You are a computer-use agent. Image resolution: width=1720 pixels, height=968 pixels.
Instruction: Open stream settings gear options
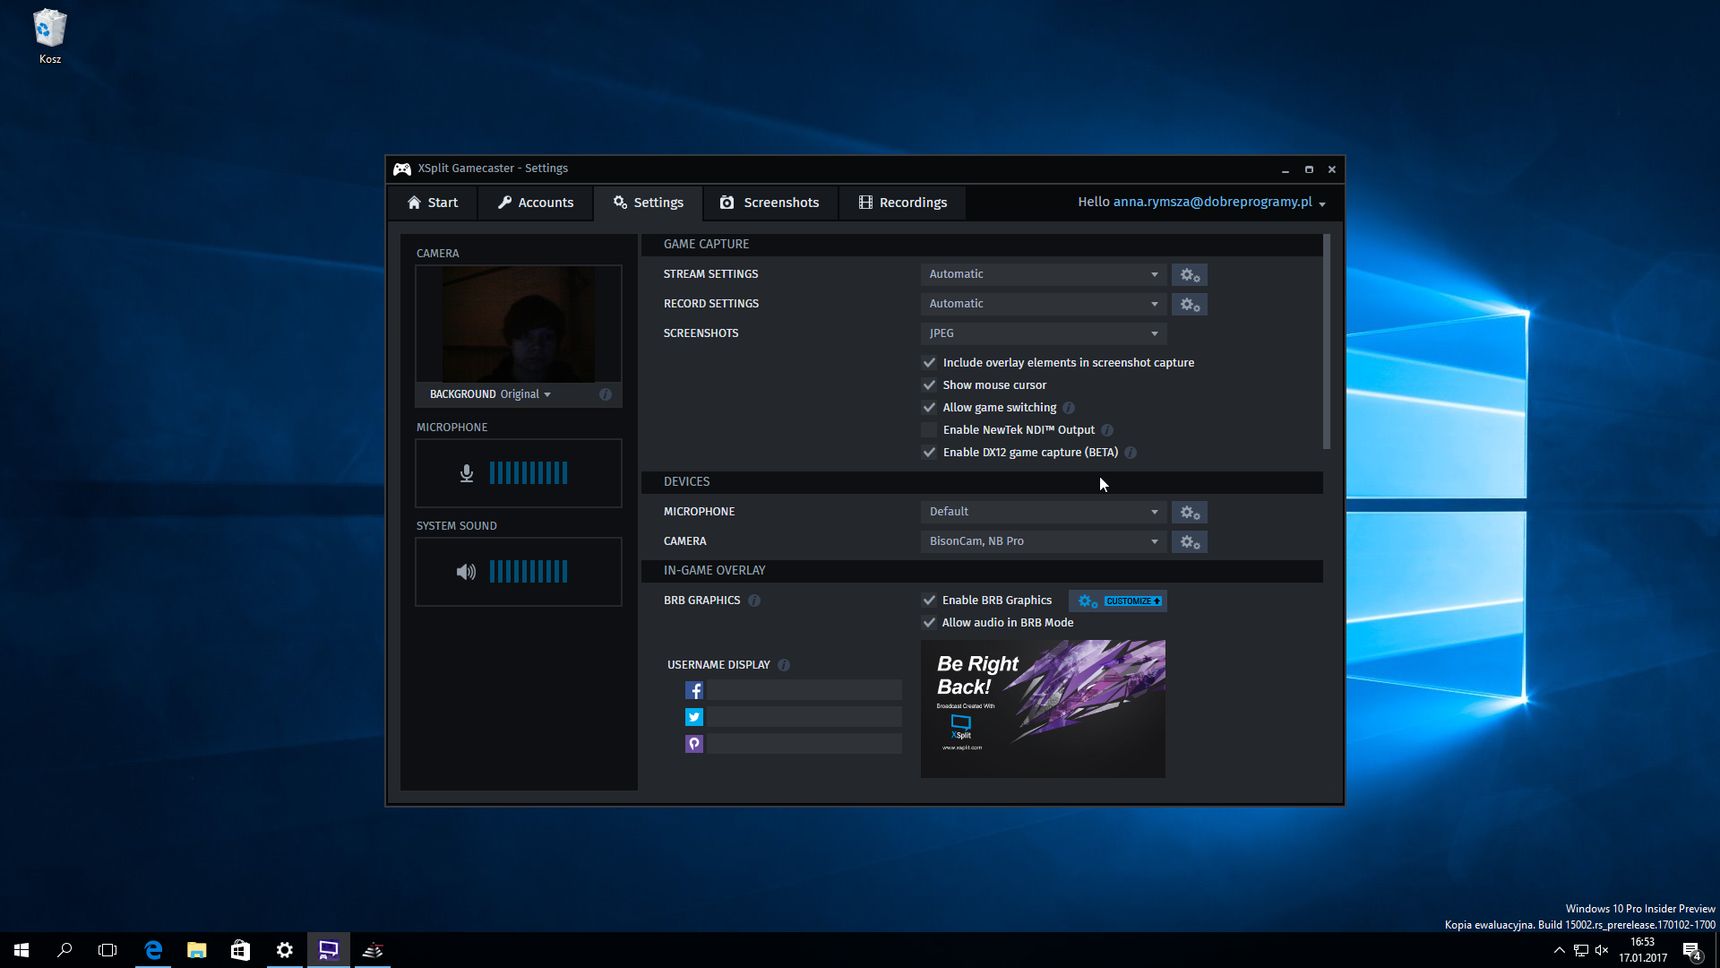tap(1189, 275)
